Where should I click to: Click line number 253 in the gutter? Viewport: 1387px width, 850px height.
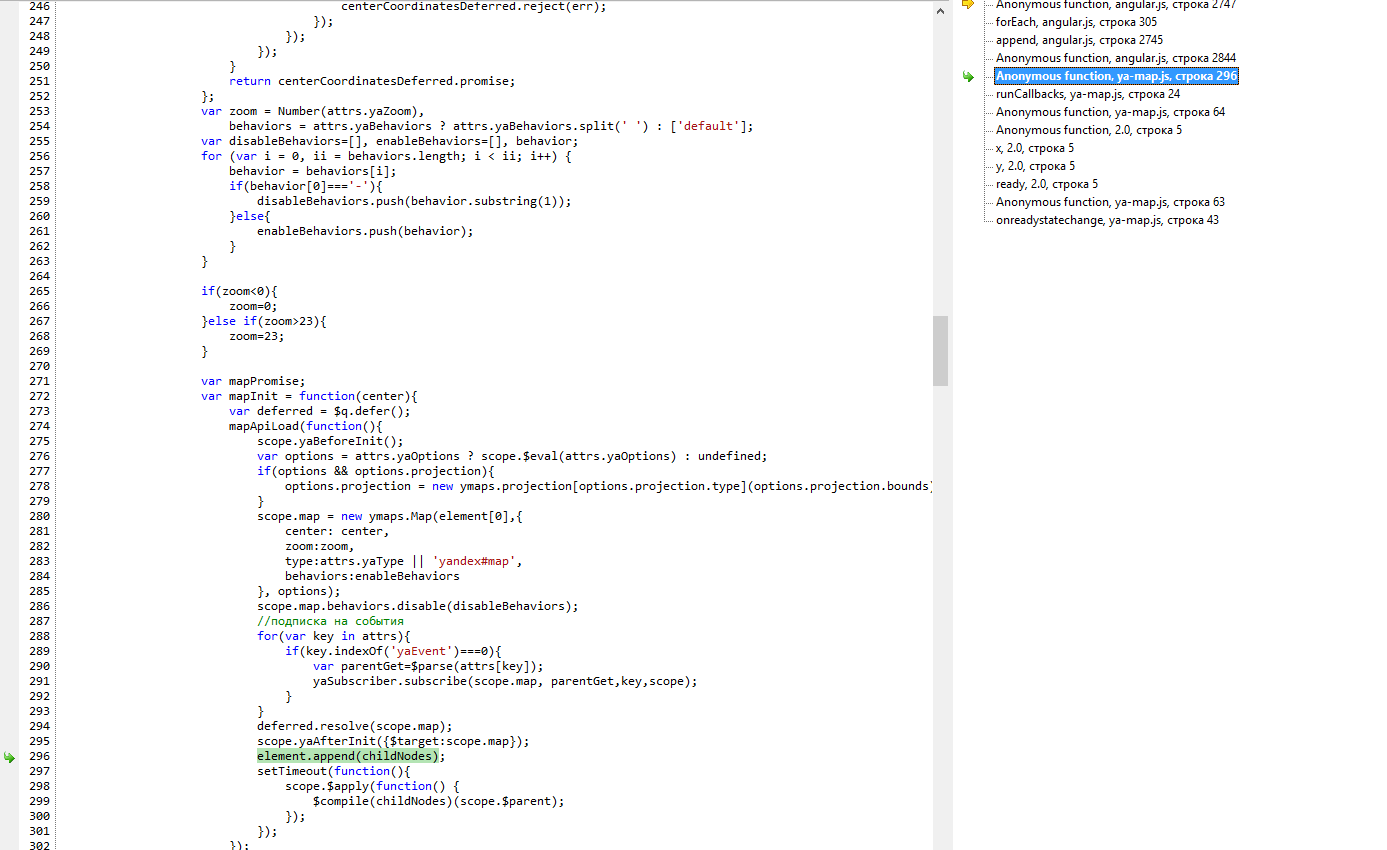click(x=39, y=111)
